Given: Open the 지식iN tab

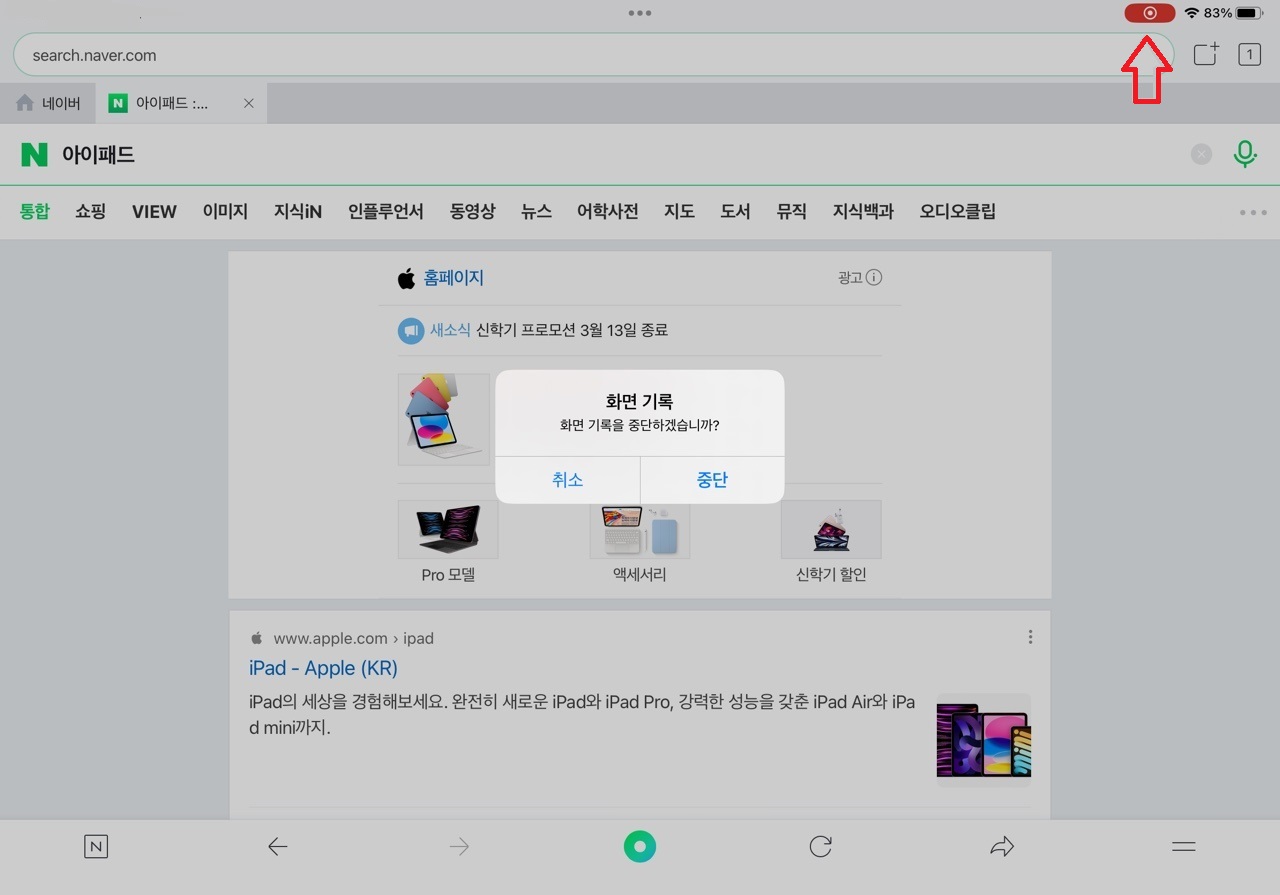Looking at the screenshot, I should 298,211.
